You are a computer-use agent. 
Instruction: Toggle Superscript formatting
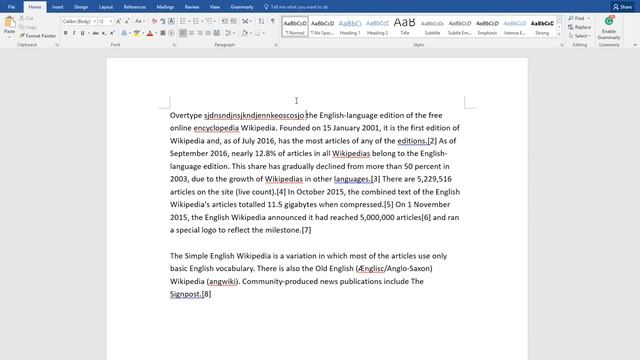(112, 33)
